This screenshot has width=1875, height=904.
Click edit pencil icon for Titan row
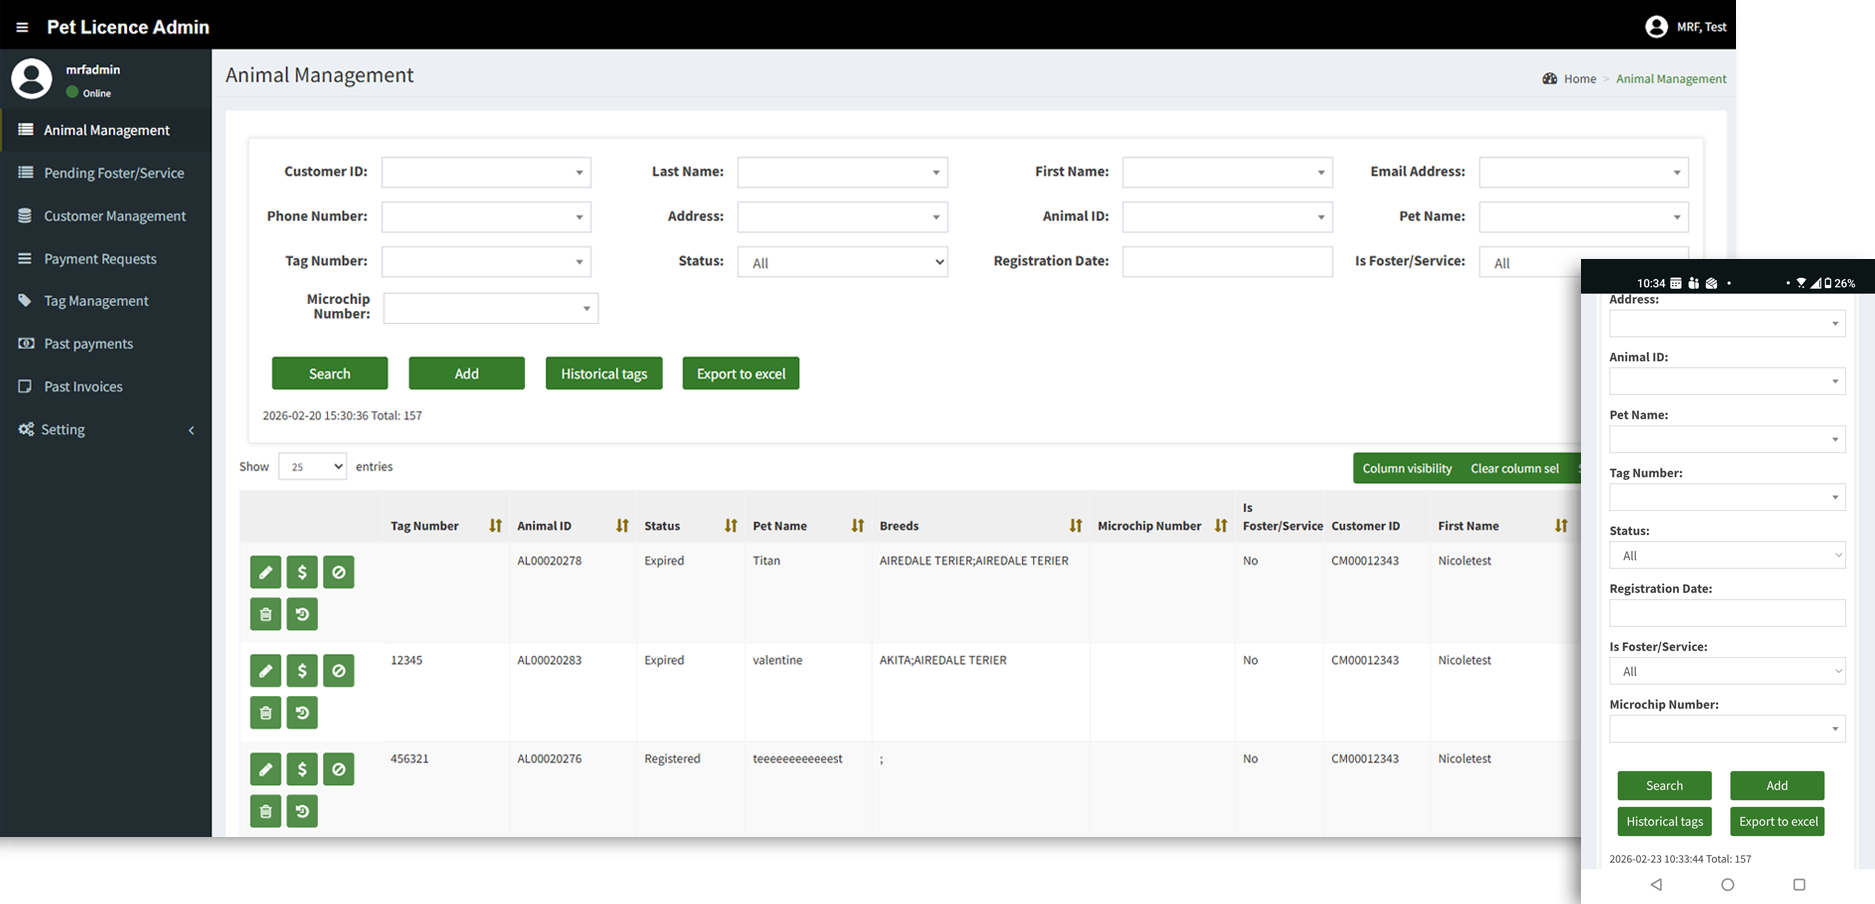(x=265, y=572)
